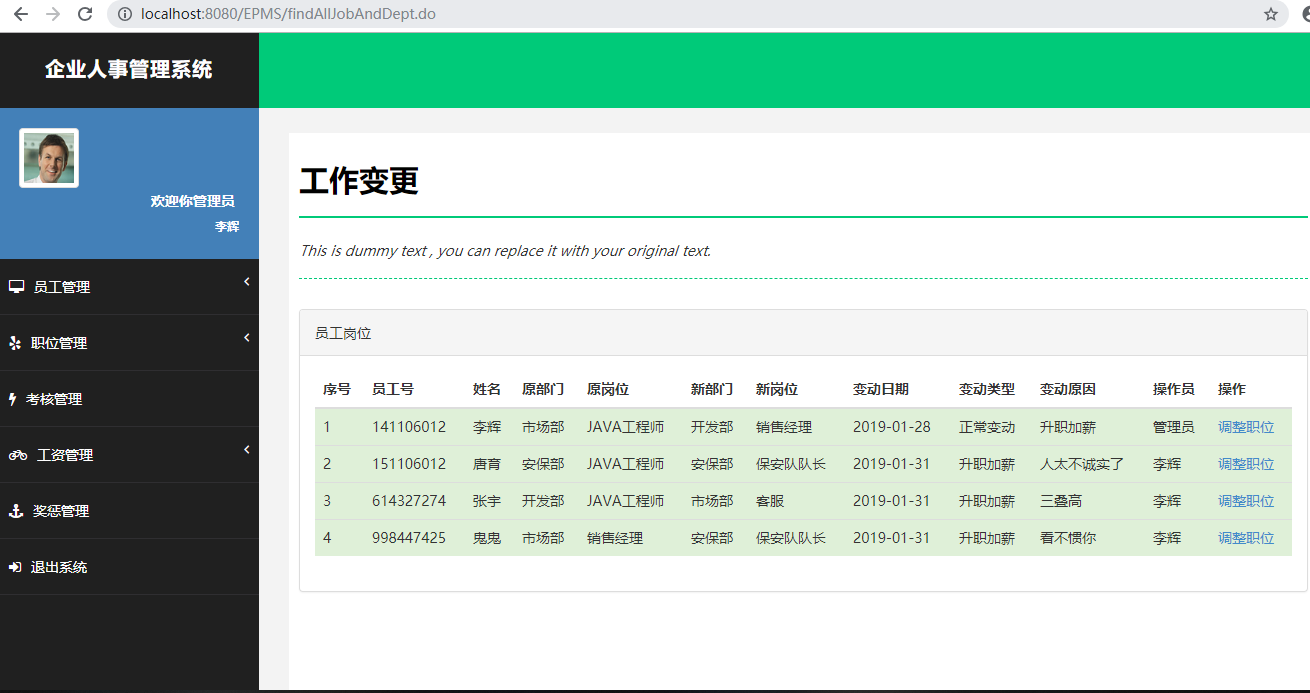Click the 员工号 column header
The width and height of the screenshot is (1310, 693).
pos(393,389)
